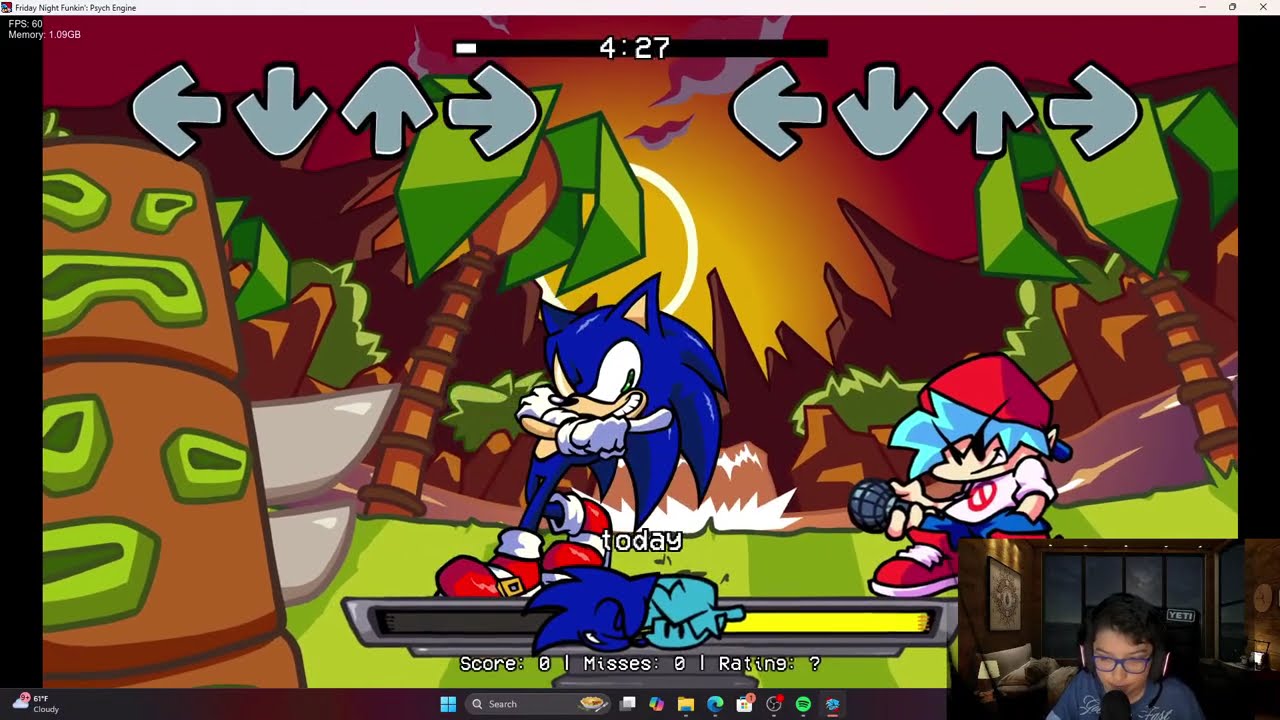Close the Friday Night Funkin' window

click(1263, 7)
